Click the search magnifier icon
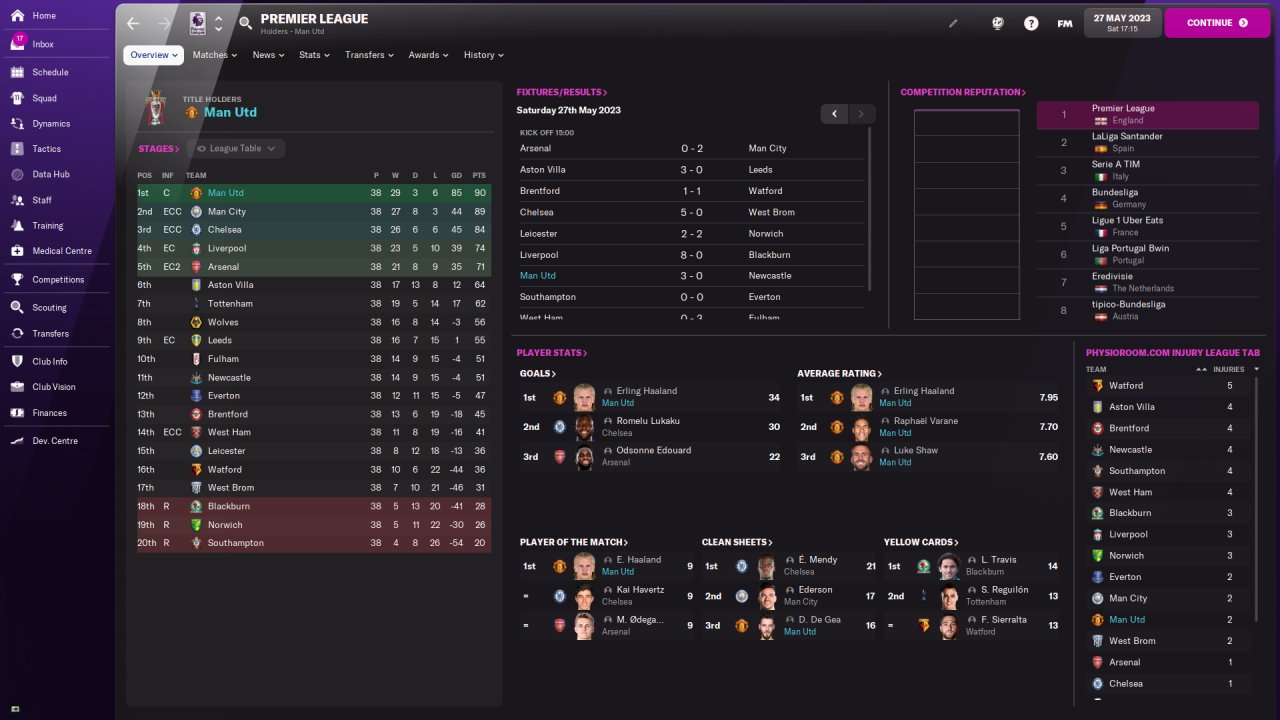The width and height of the screenshot is (1280, 720). (246, 23)
